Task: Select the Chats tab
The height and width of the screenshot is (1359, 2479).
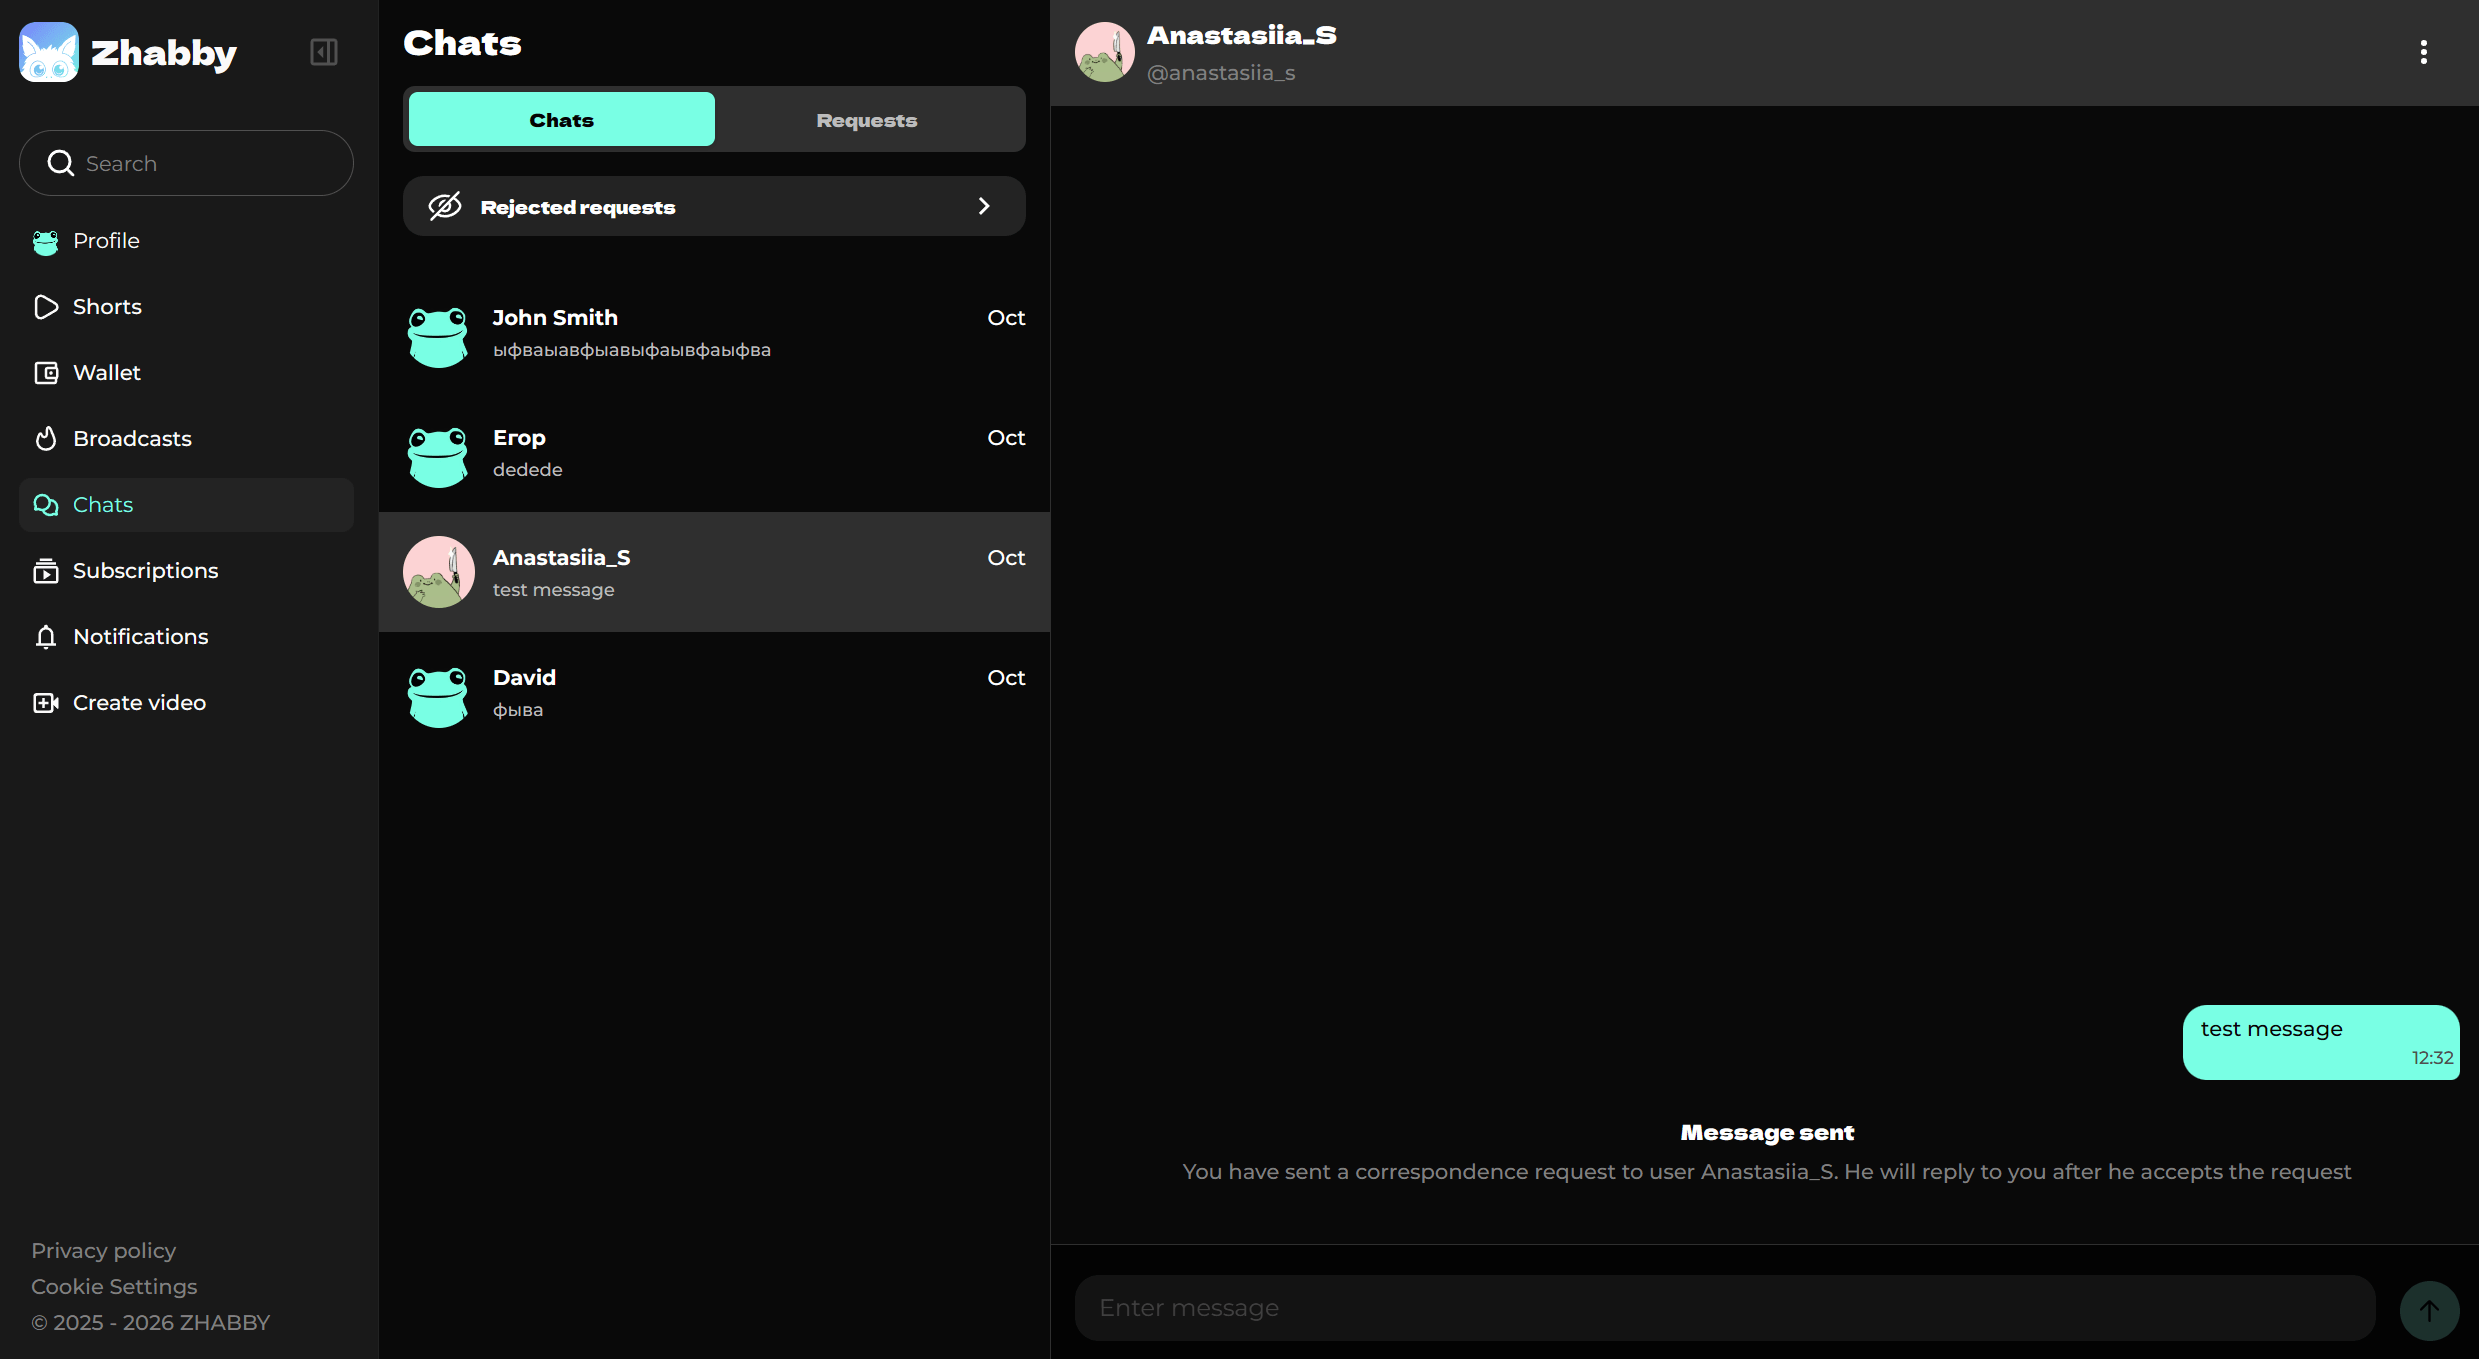Action: click(x=561, y=120)
